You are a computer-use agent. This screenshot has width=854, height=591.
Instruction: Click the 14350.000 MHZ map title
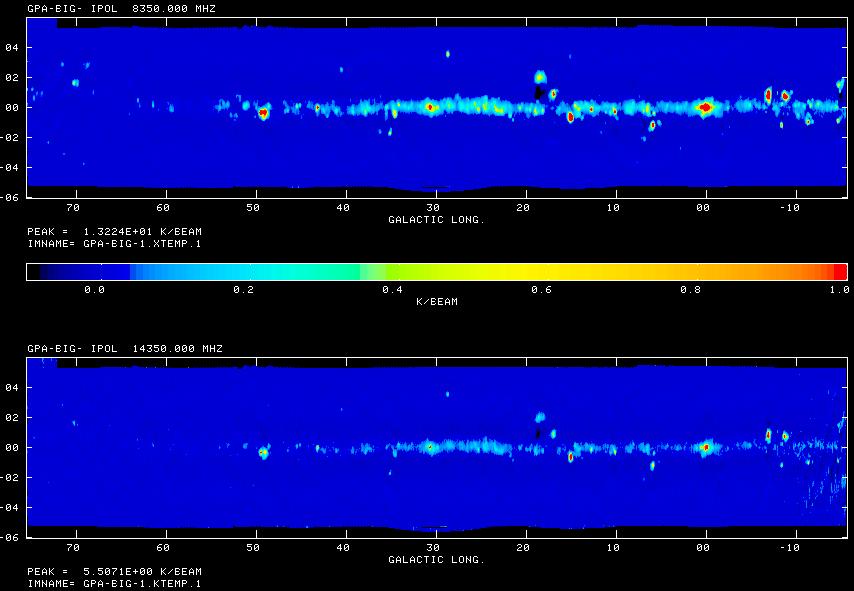coord(125,349)
